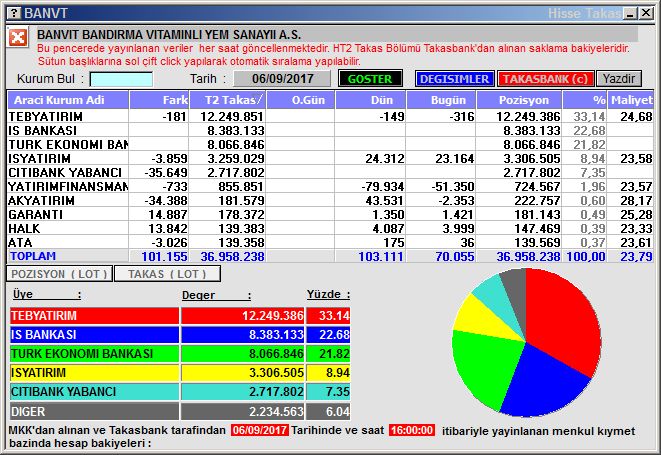The width and height of the screenshot is (661, 455).
Task: Click Bugün value -51.350
Action: 453,186
